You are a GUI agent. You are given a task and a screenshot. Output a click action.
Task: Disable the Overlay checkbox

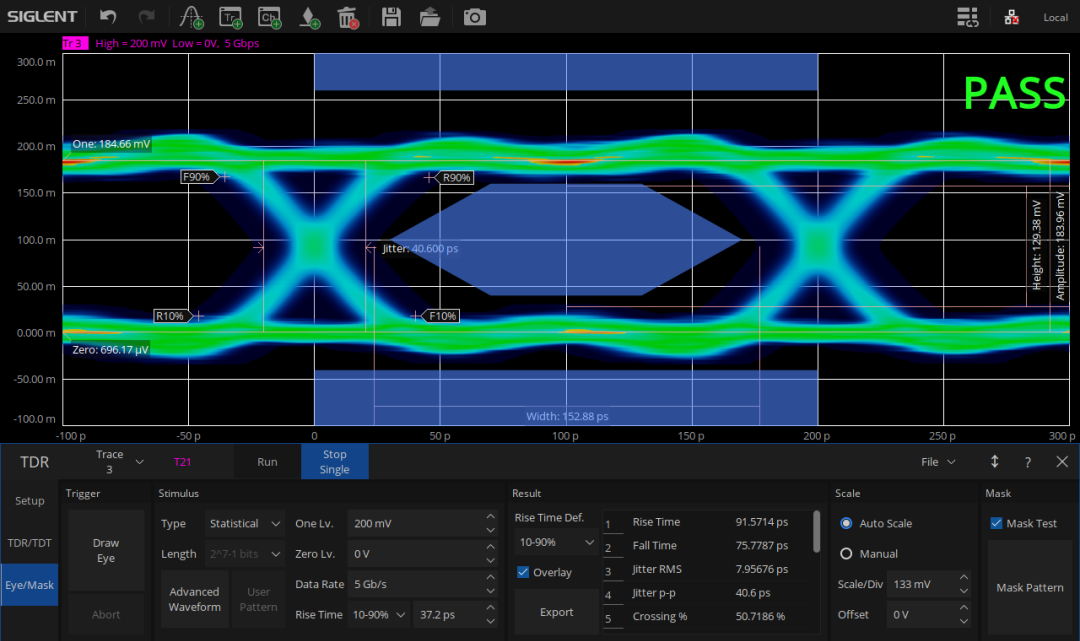523,572
